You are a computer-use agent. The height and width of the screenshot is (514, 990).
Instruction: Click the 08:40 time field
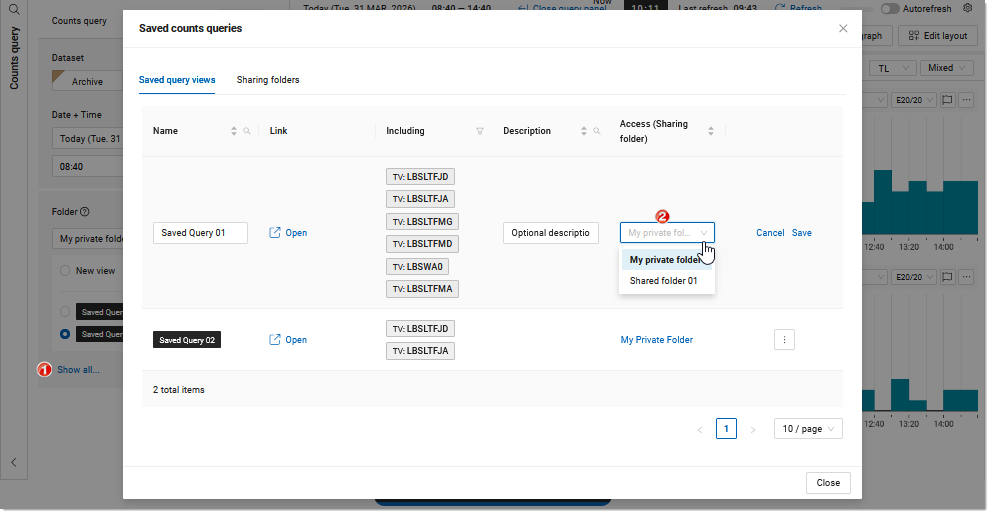[x=88, y=167]
